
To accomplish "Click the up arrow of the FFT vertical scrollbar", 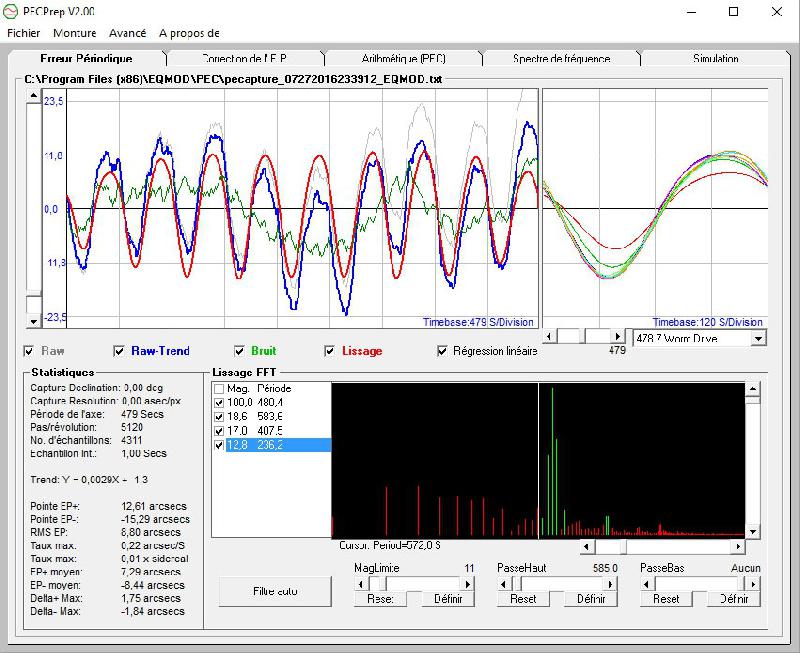I will pyautogui.click(x=753, y=388).
